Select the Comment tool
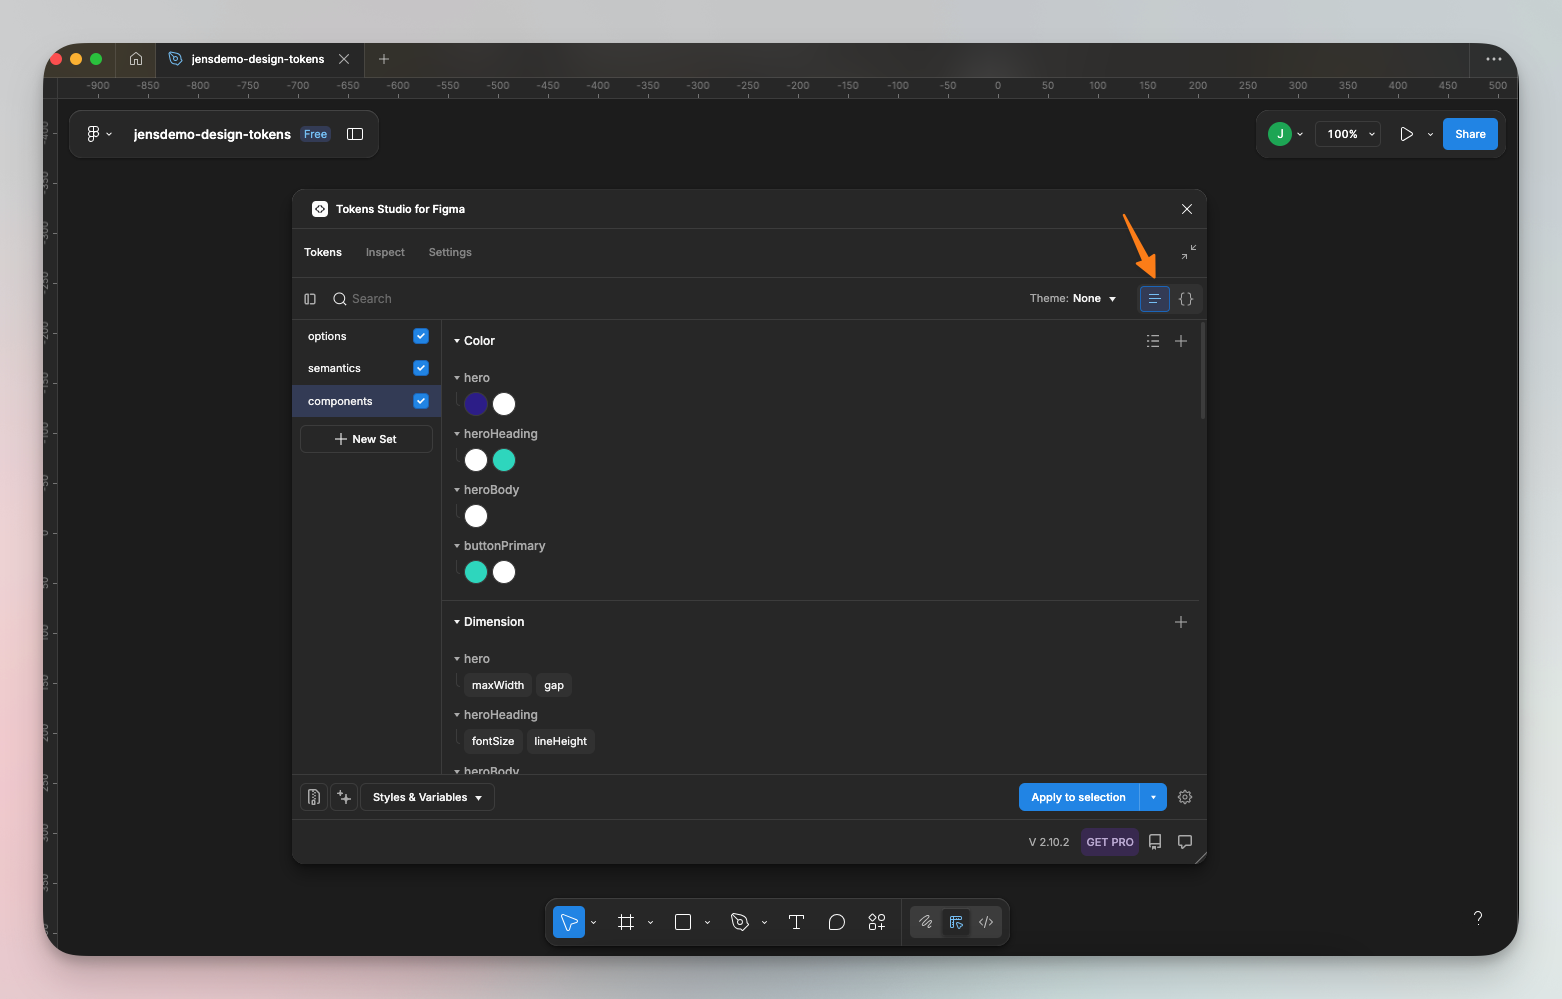 click(837, 922)
